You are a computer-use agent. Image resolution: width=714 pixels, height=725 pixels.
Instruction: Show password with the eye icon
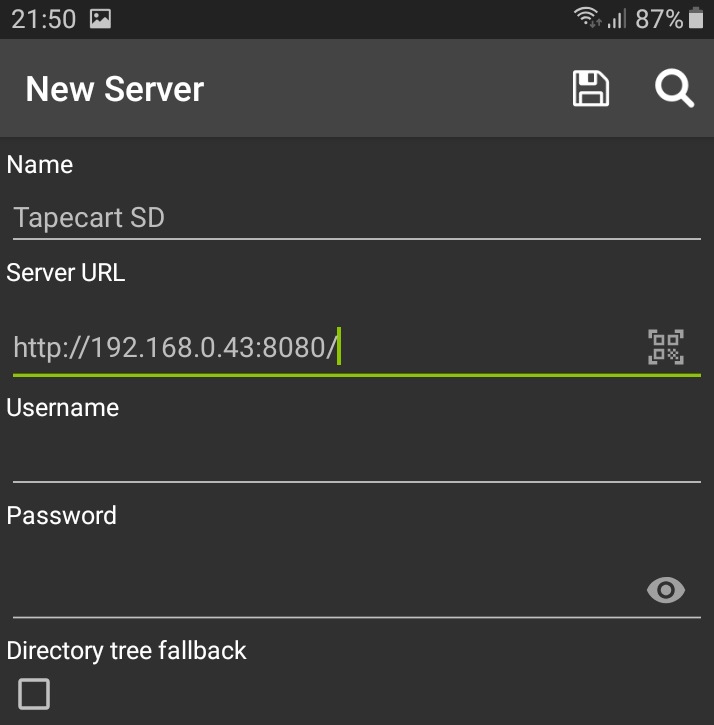pyautogui.click(x=665, y=590)
